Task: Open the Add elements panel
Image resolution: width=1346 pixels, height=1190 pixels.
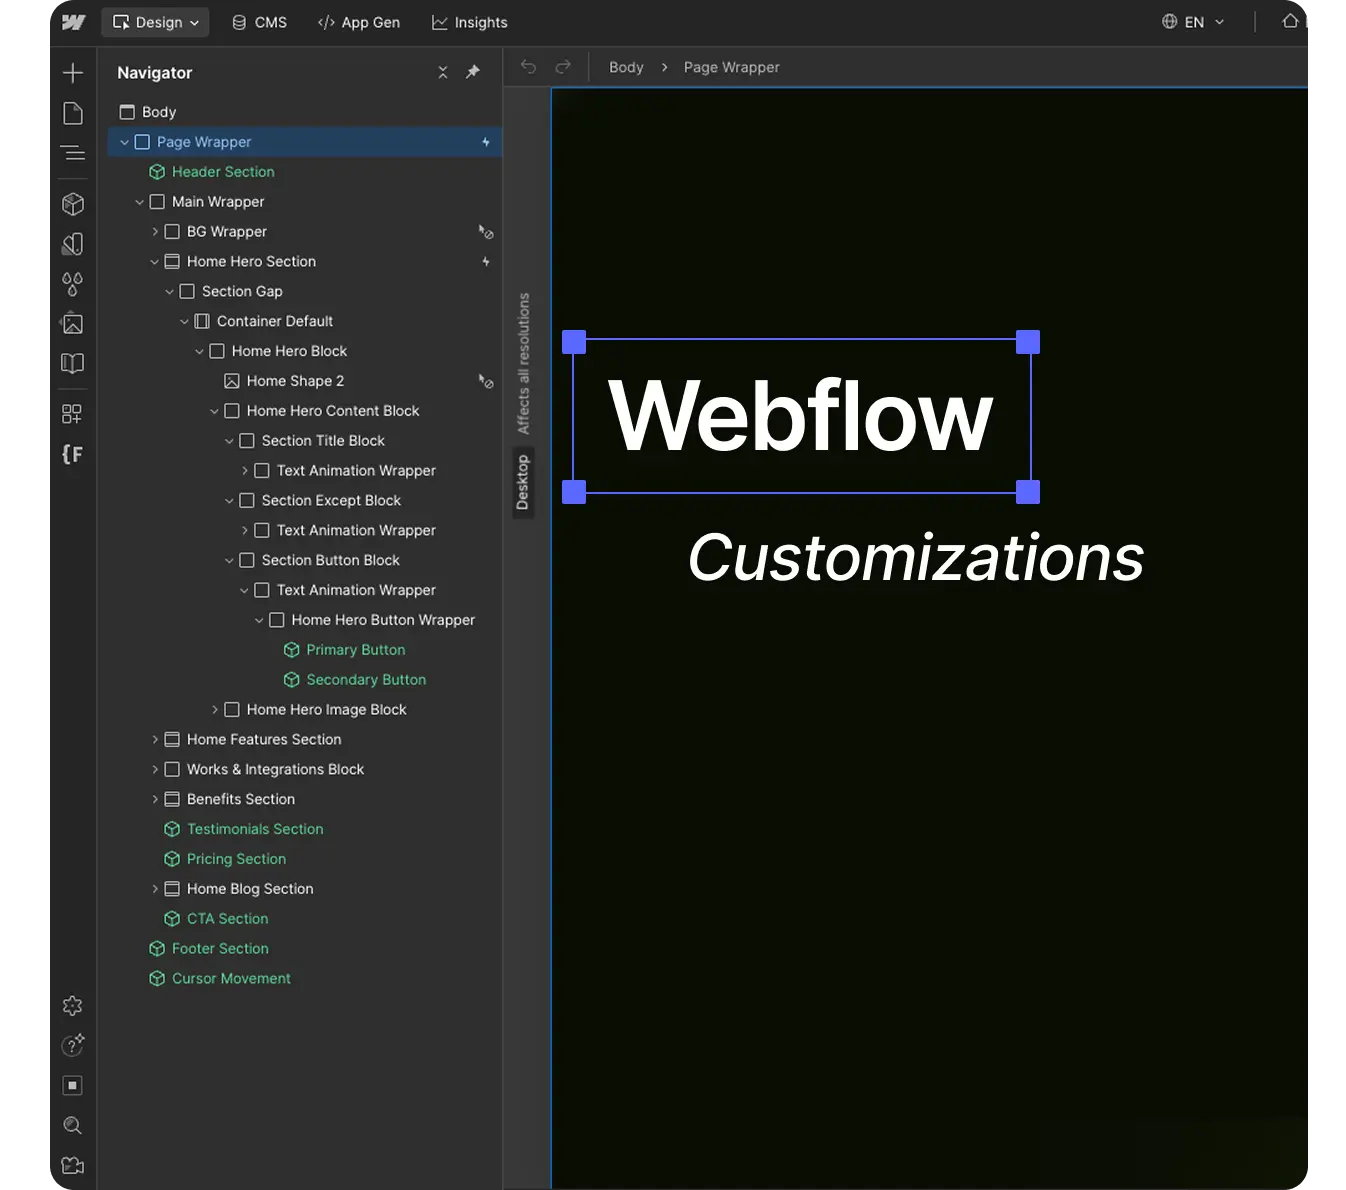Action: 73,73
